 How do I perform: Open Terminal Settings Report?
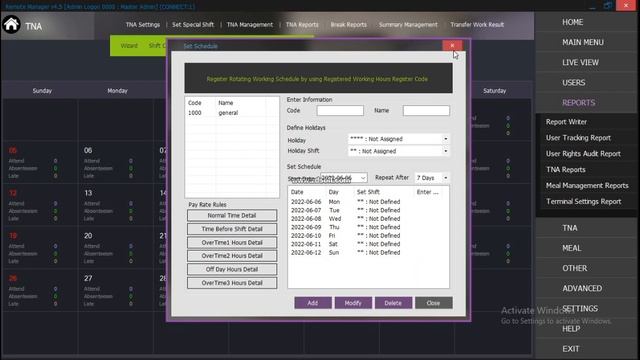[x=584, y=201]
